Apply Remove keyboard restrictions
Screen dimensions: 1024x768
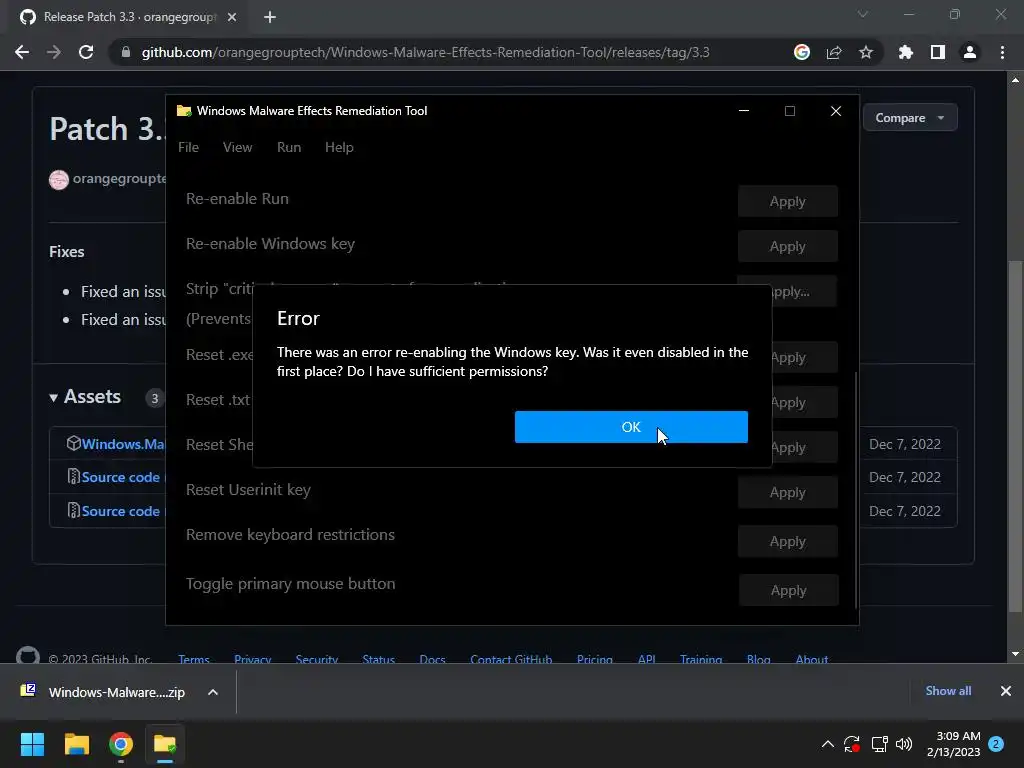point(788,541)
